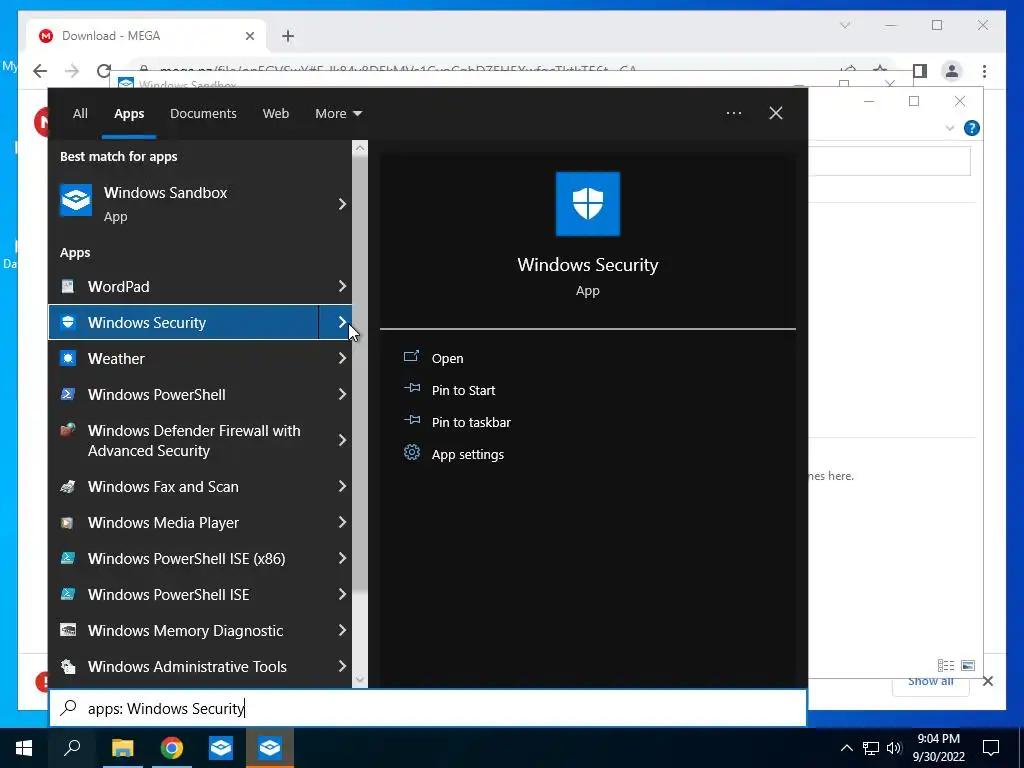Open Google Chrome from the taskbar
Viewport: 1024px width, 768px height.
pyautogui.click(x=171, y=748)
